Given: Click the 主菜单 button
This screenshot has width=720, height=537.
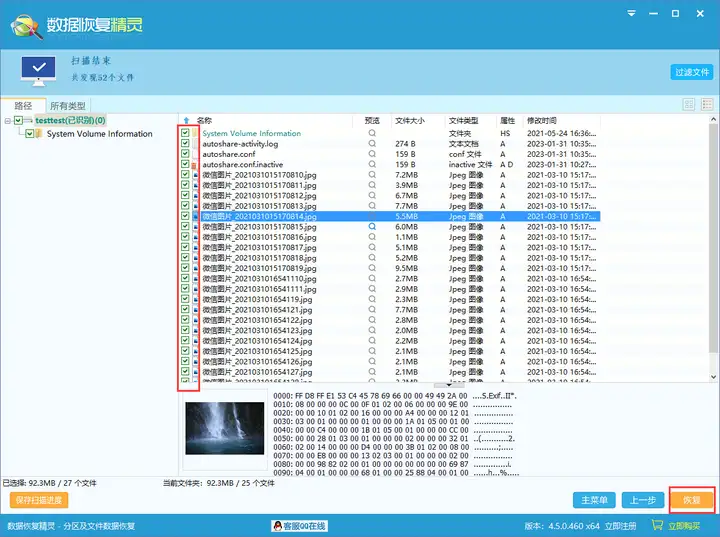Looking at the screenshot, I should point(594,500).
